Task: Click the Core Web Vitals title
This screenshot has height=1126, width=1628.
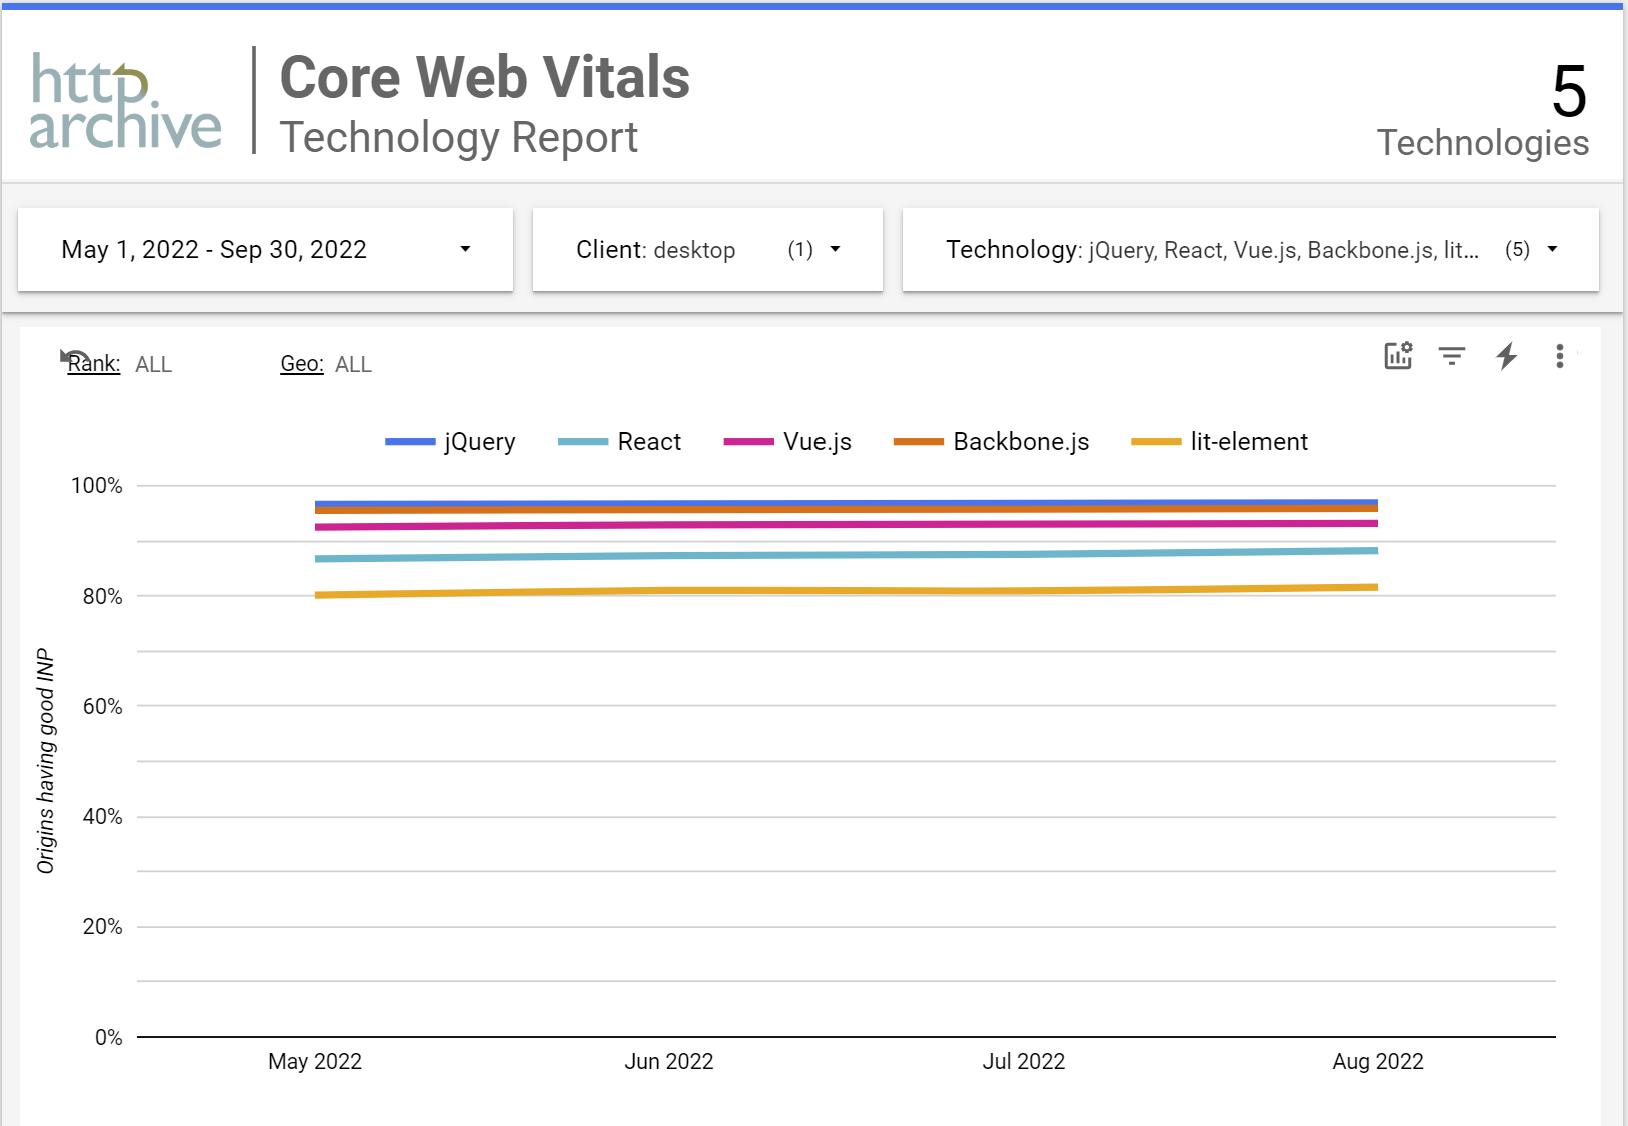Action: (484, 78)
